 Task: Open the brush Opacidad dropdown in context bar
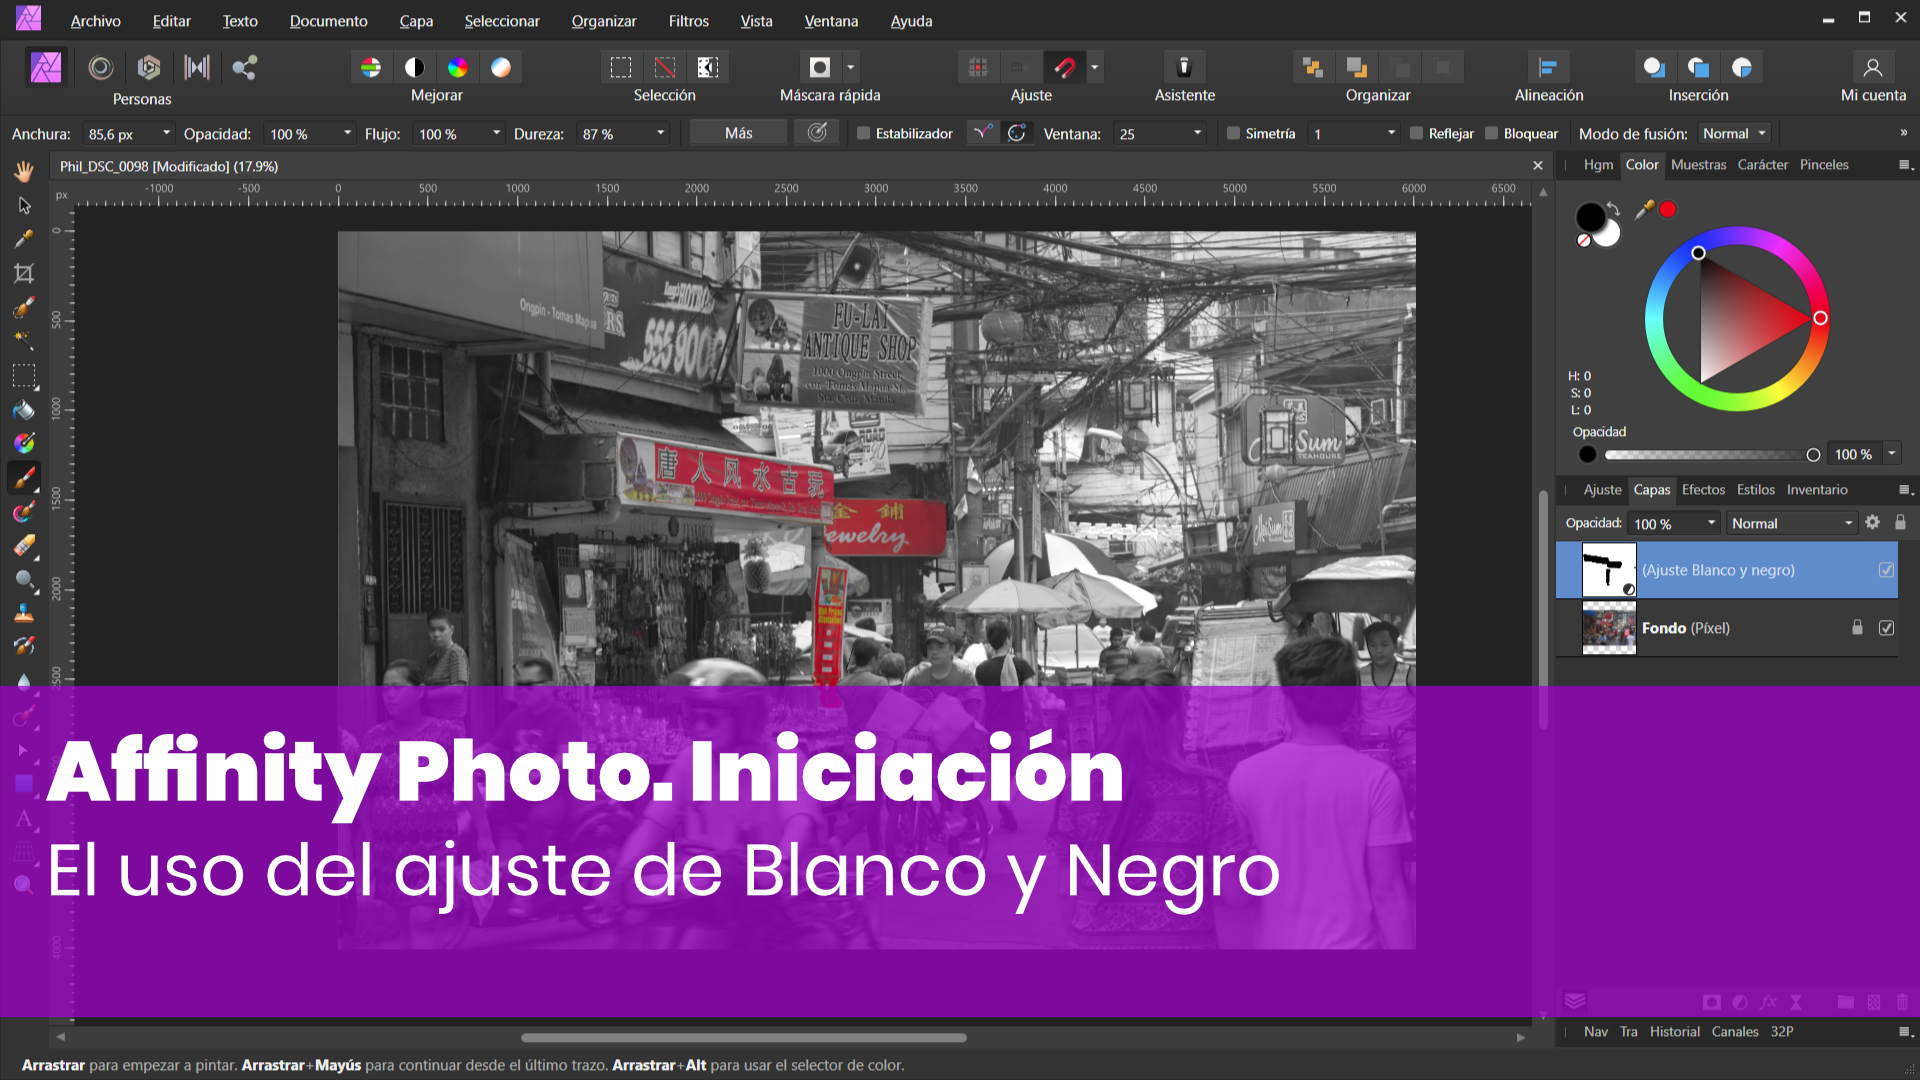[x=347, y=133]
